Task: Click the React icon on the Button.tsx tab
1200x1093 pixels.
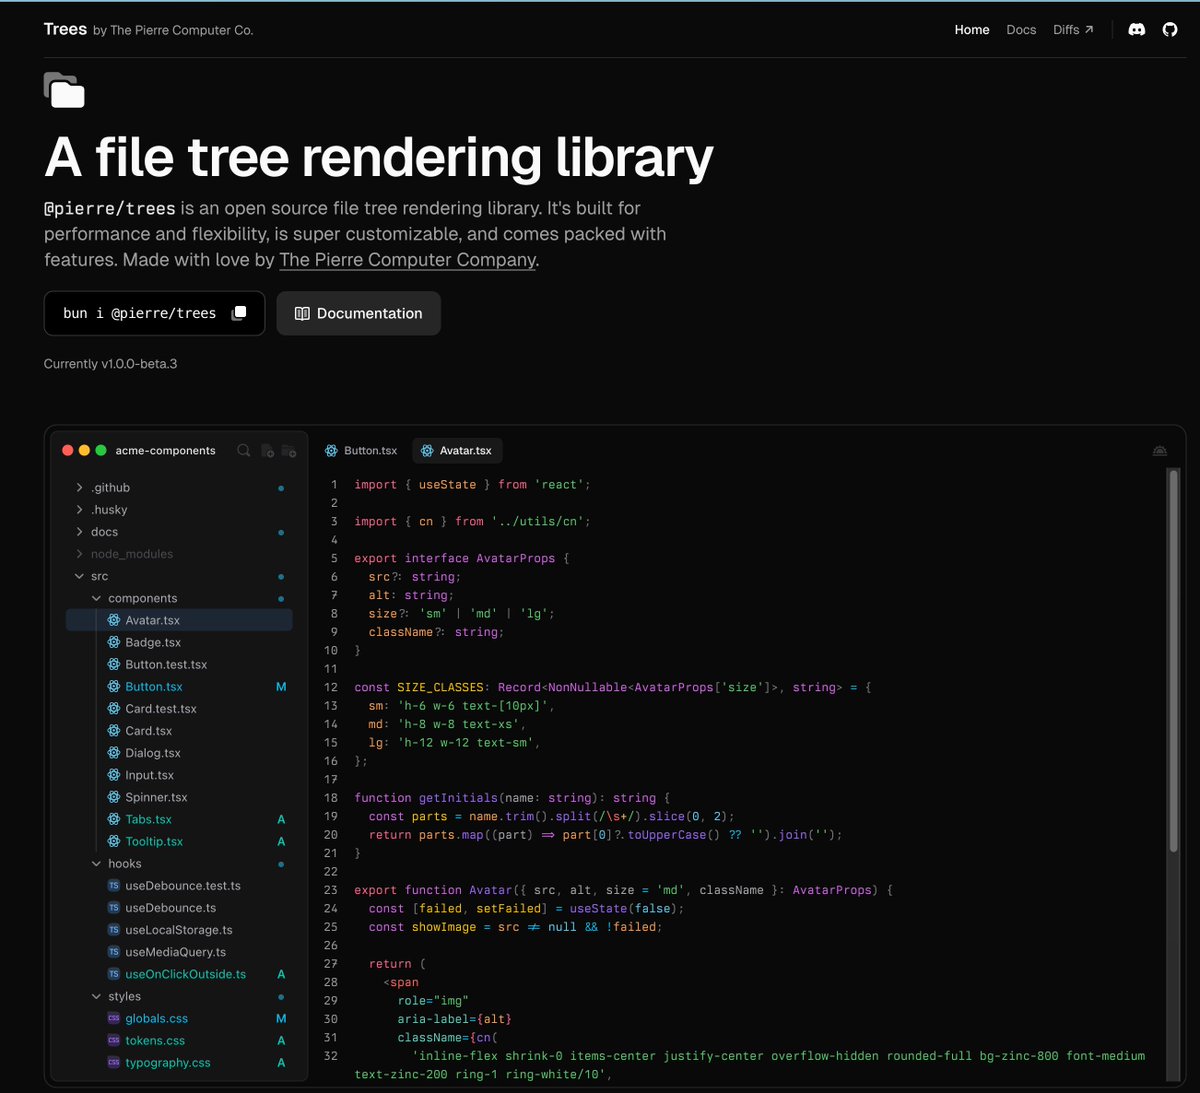Action: (331, 451)
